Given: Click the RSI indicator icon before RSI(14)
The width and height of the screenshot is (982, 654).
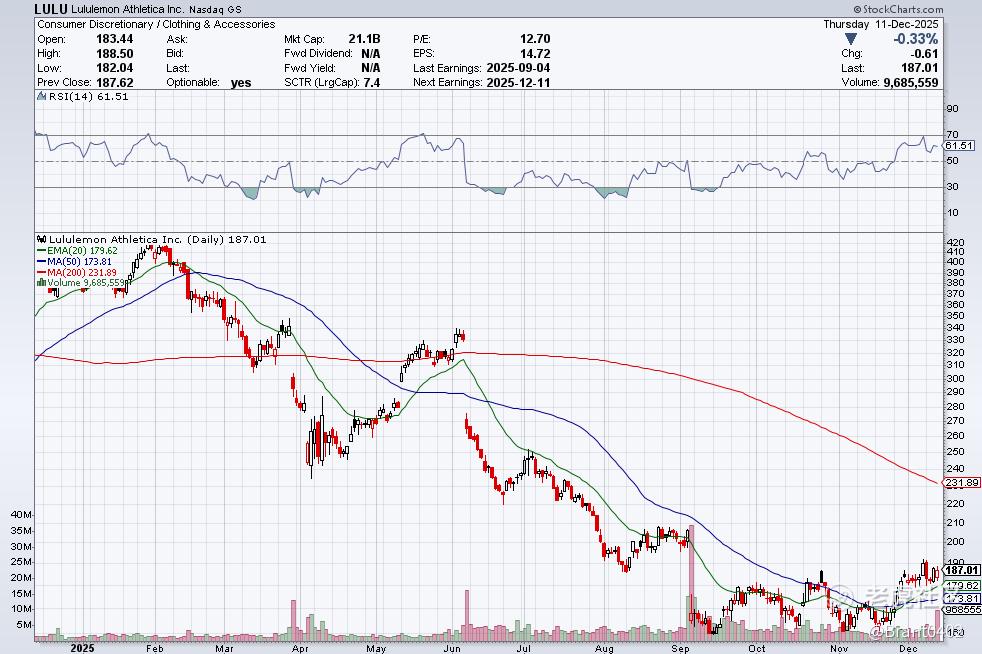Looking at the screenshot, I should click(x=41, y=96).
